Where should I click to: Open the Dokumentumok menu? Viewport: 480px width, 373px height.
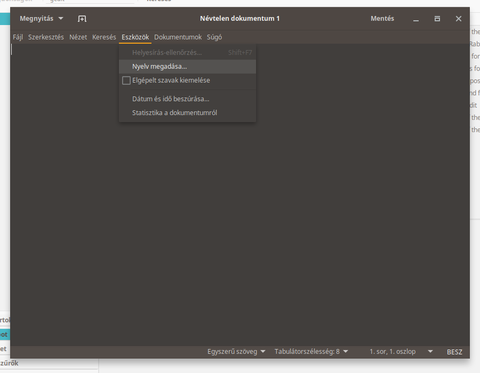178,37
